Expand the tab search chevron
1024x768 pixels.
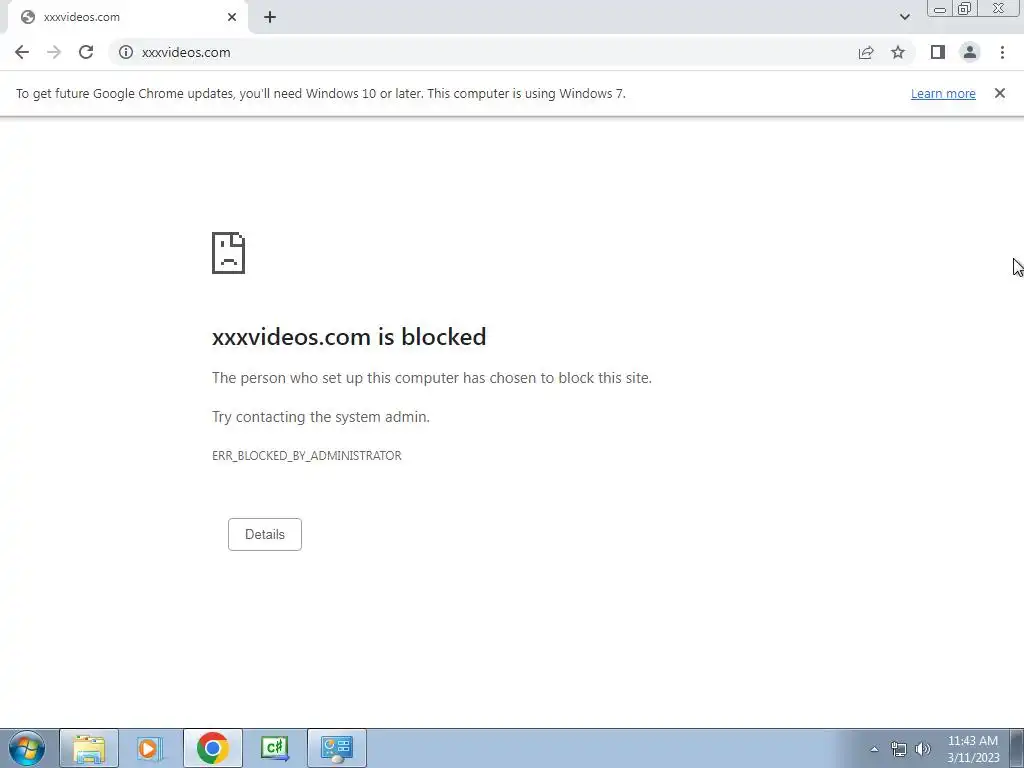(904, 18)
